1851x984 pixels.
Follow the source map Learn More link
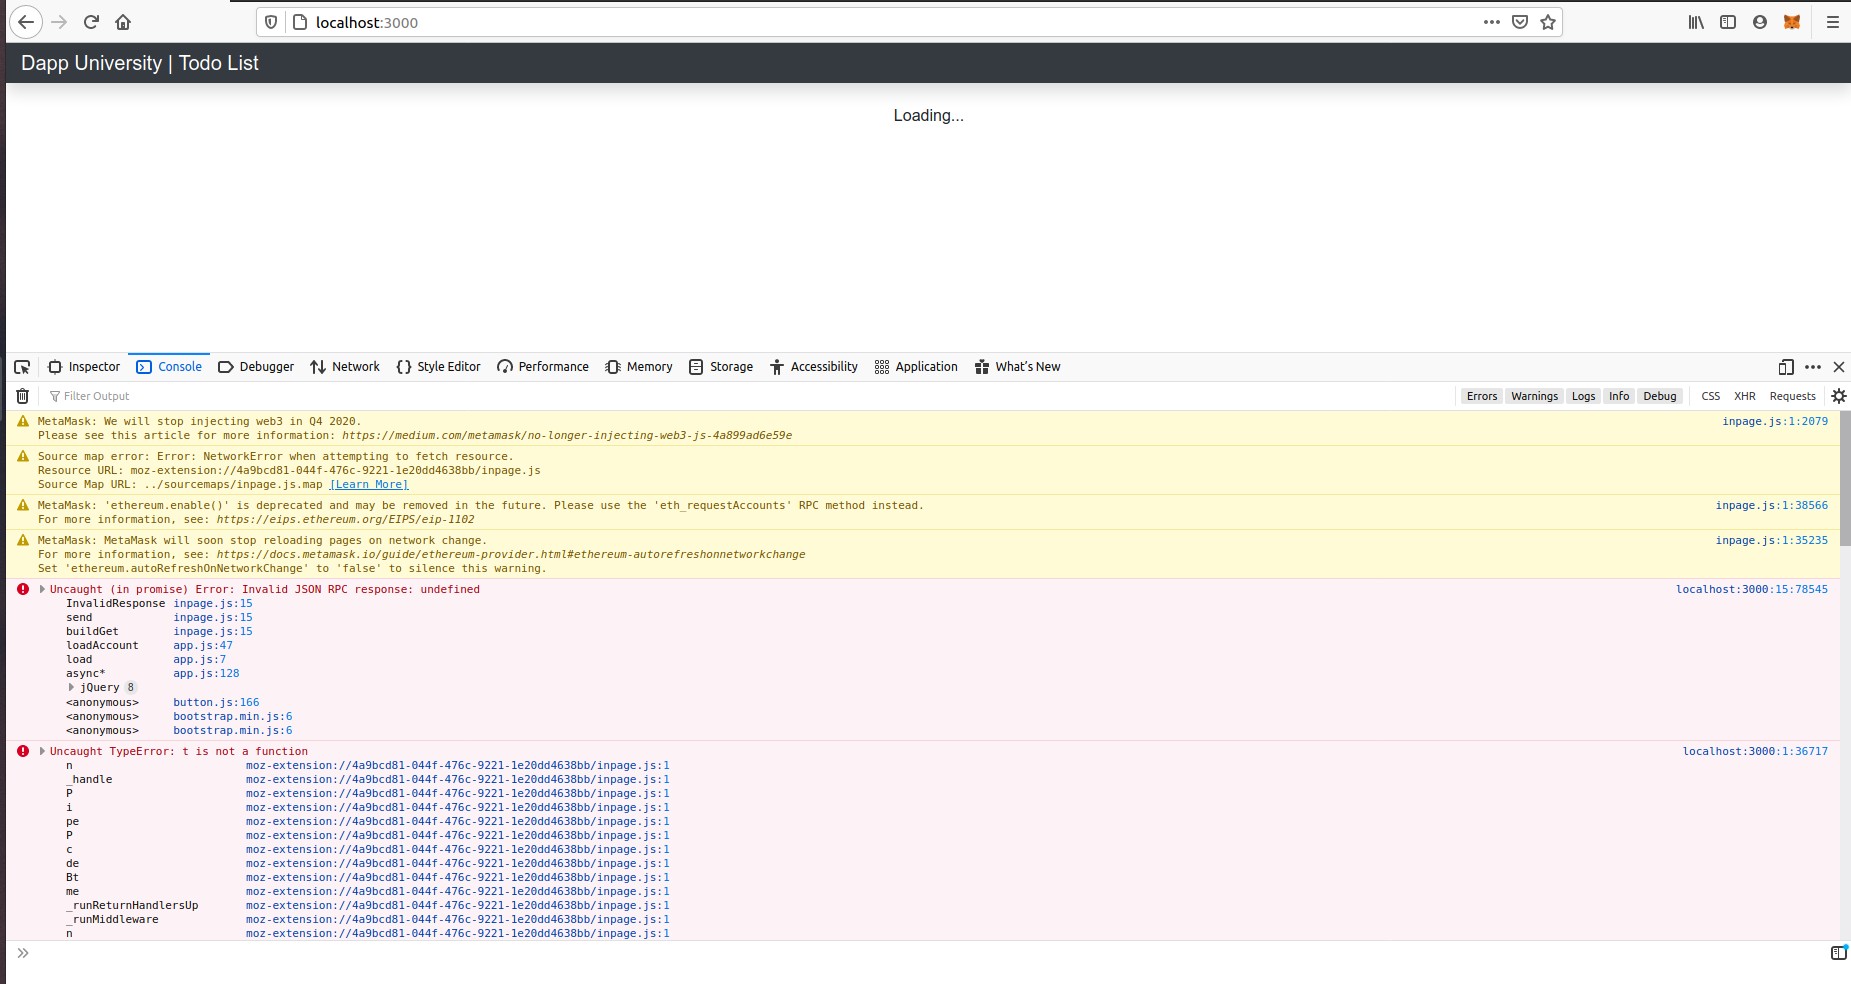(368, 484)
